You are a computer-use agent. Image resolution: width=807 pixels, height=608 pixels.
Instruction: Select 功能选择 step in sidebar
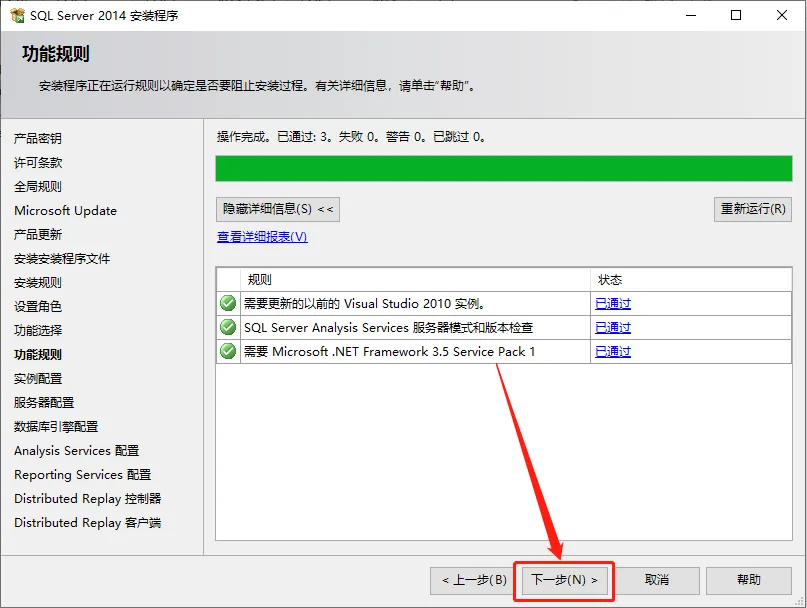[x=38, y=331]
